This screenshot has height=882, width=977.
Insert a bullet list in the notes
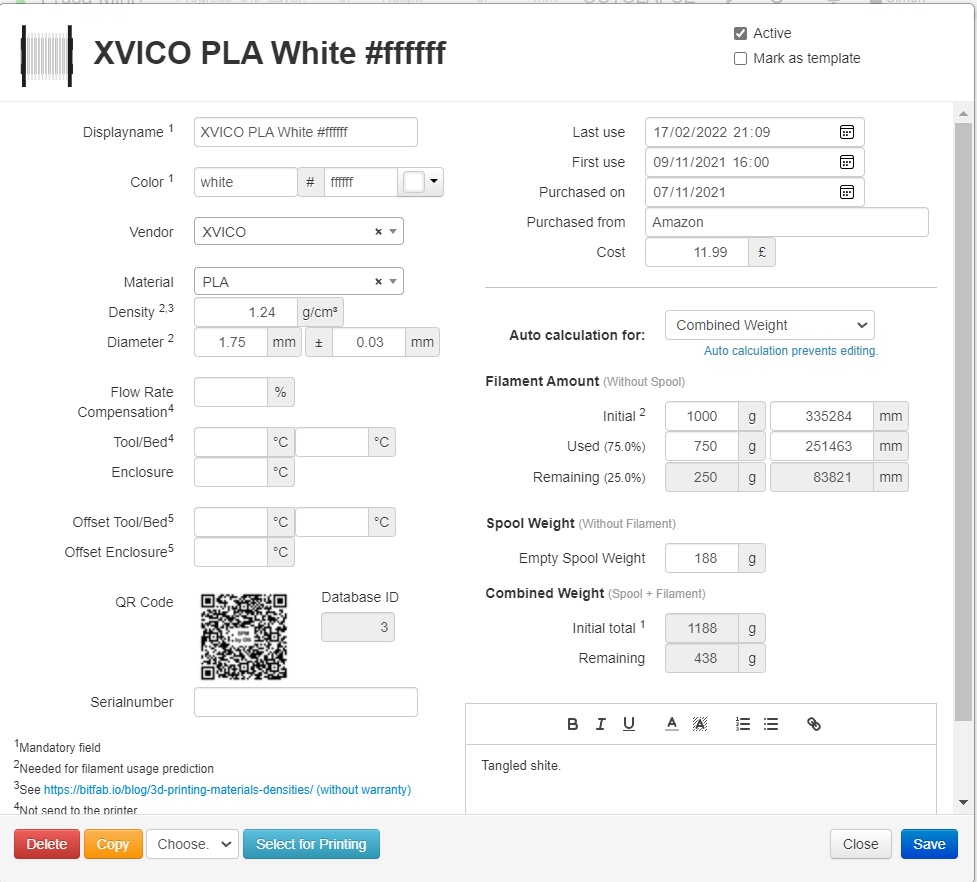(770, 724)
